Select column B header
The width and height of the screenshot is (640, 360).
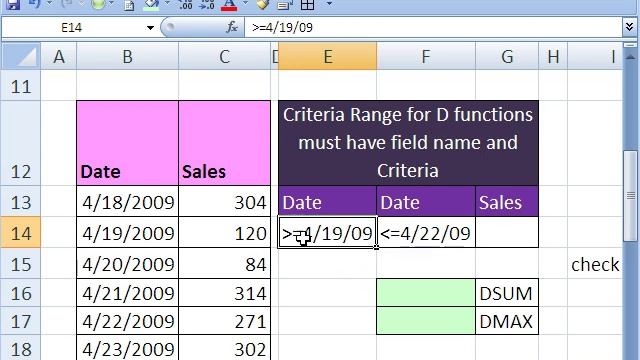point(127,56)
